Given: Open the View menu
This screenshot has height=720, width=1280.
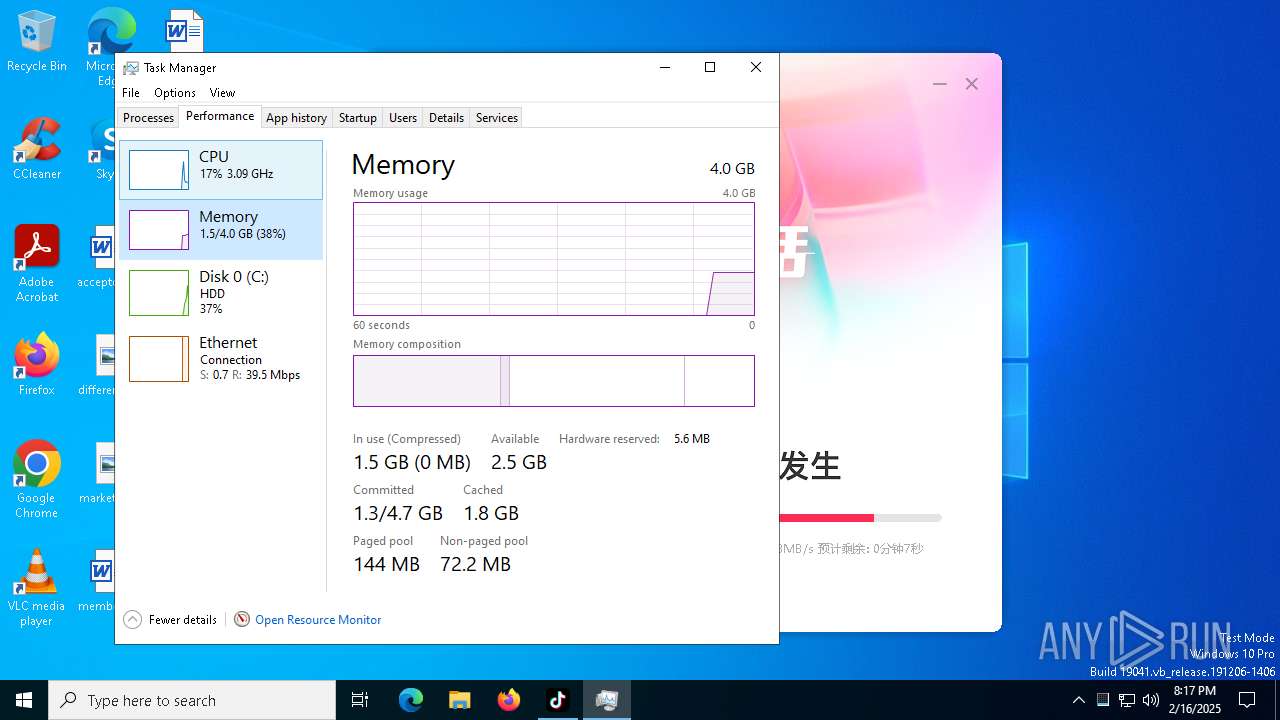Looking at the screenshot, I should [x=222, y=93].
